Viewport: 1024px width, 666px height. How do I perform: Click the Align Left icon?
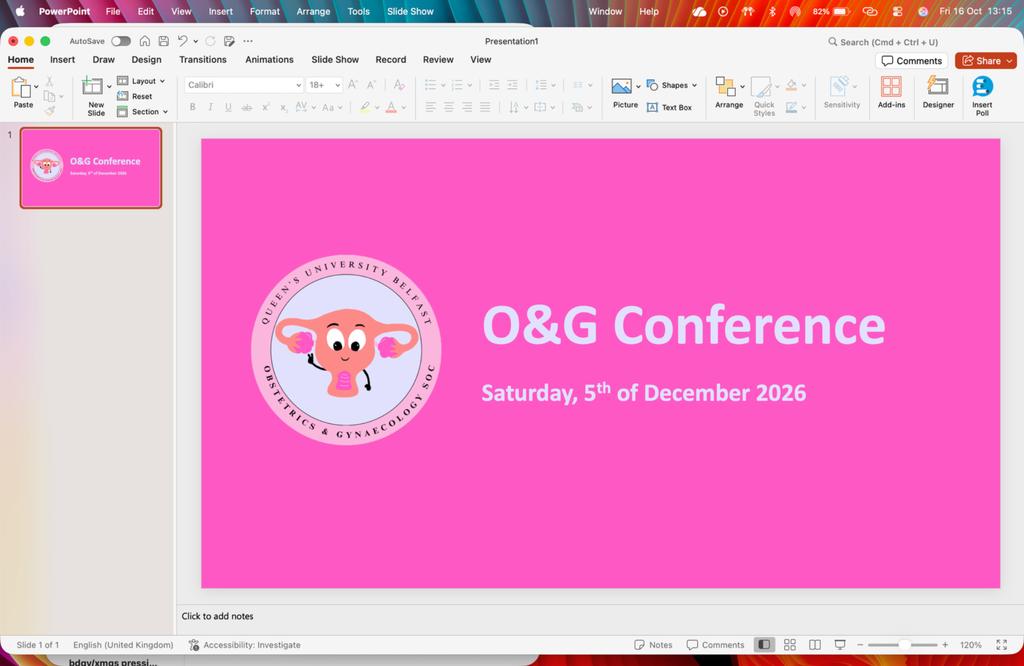click(x=430, y=107)
